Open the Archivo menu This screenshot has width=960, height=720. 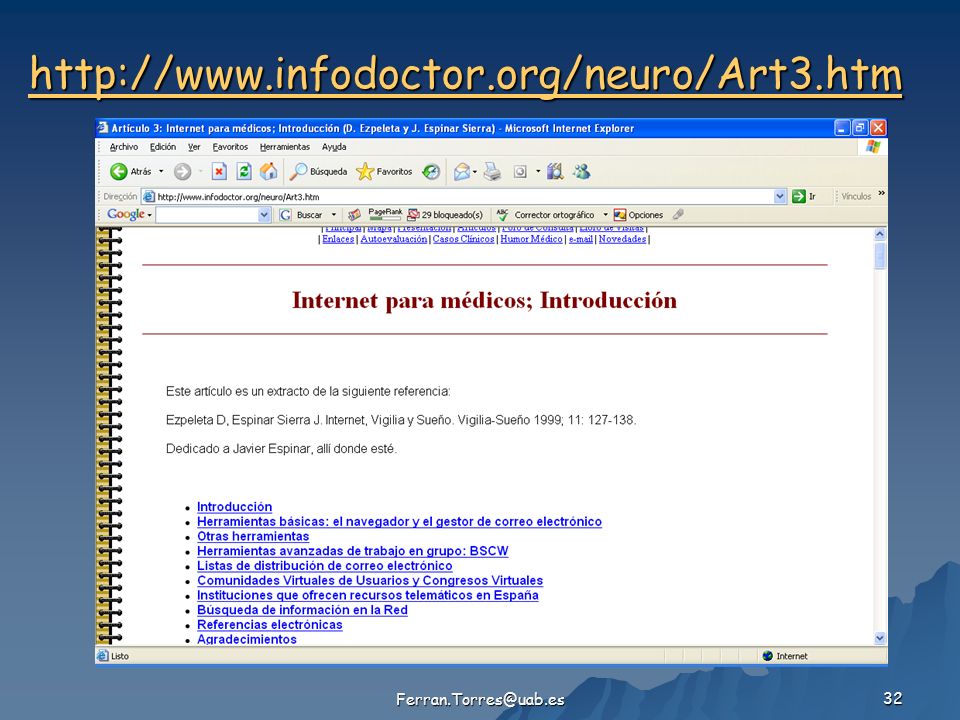[124, 147]
